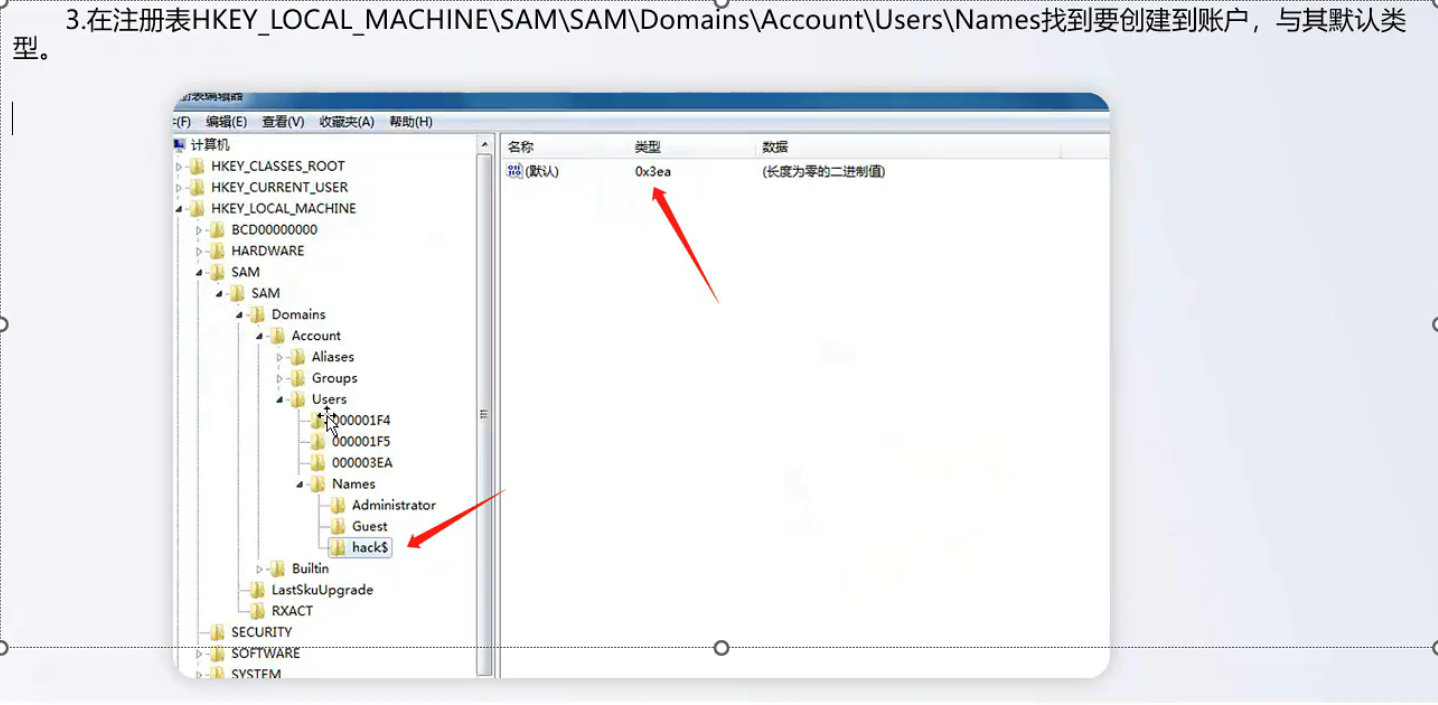This screenshot has height=705, width=1438.
Task: Collapse the Names key arrow
Action: point(300,484)
